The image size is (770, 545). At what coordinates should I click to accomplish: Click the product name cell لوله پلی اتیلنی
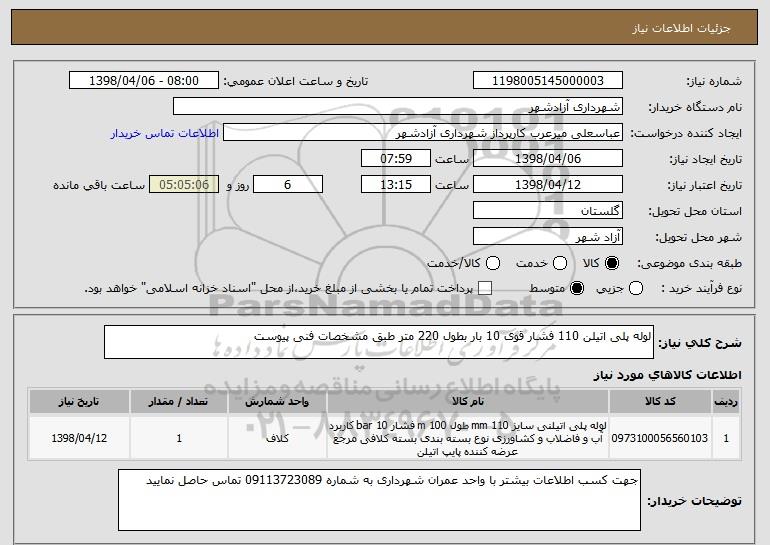(x=468, y=438)
